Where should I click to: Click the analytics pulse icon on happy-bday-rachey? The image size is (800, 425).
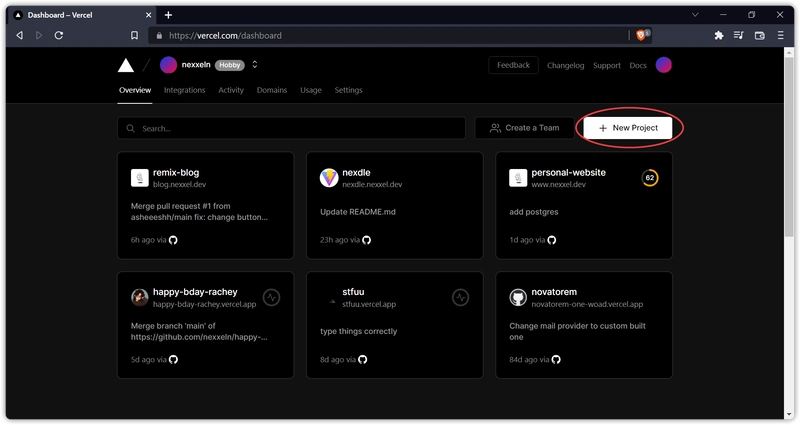[271, 297]
